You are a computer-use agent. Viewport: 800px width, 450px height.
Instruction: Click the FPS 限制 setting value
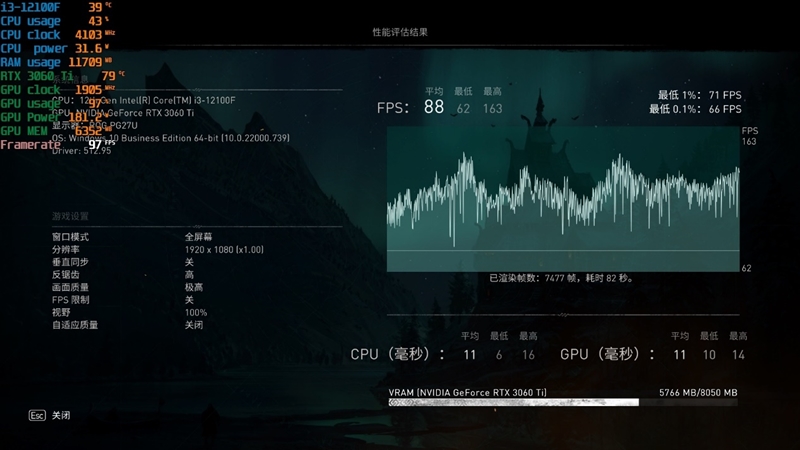(x=189, y=300)
